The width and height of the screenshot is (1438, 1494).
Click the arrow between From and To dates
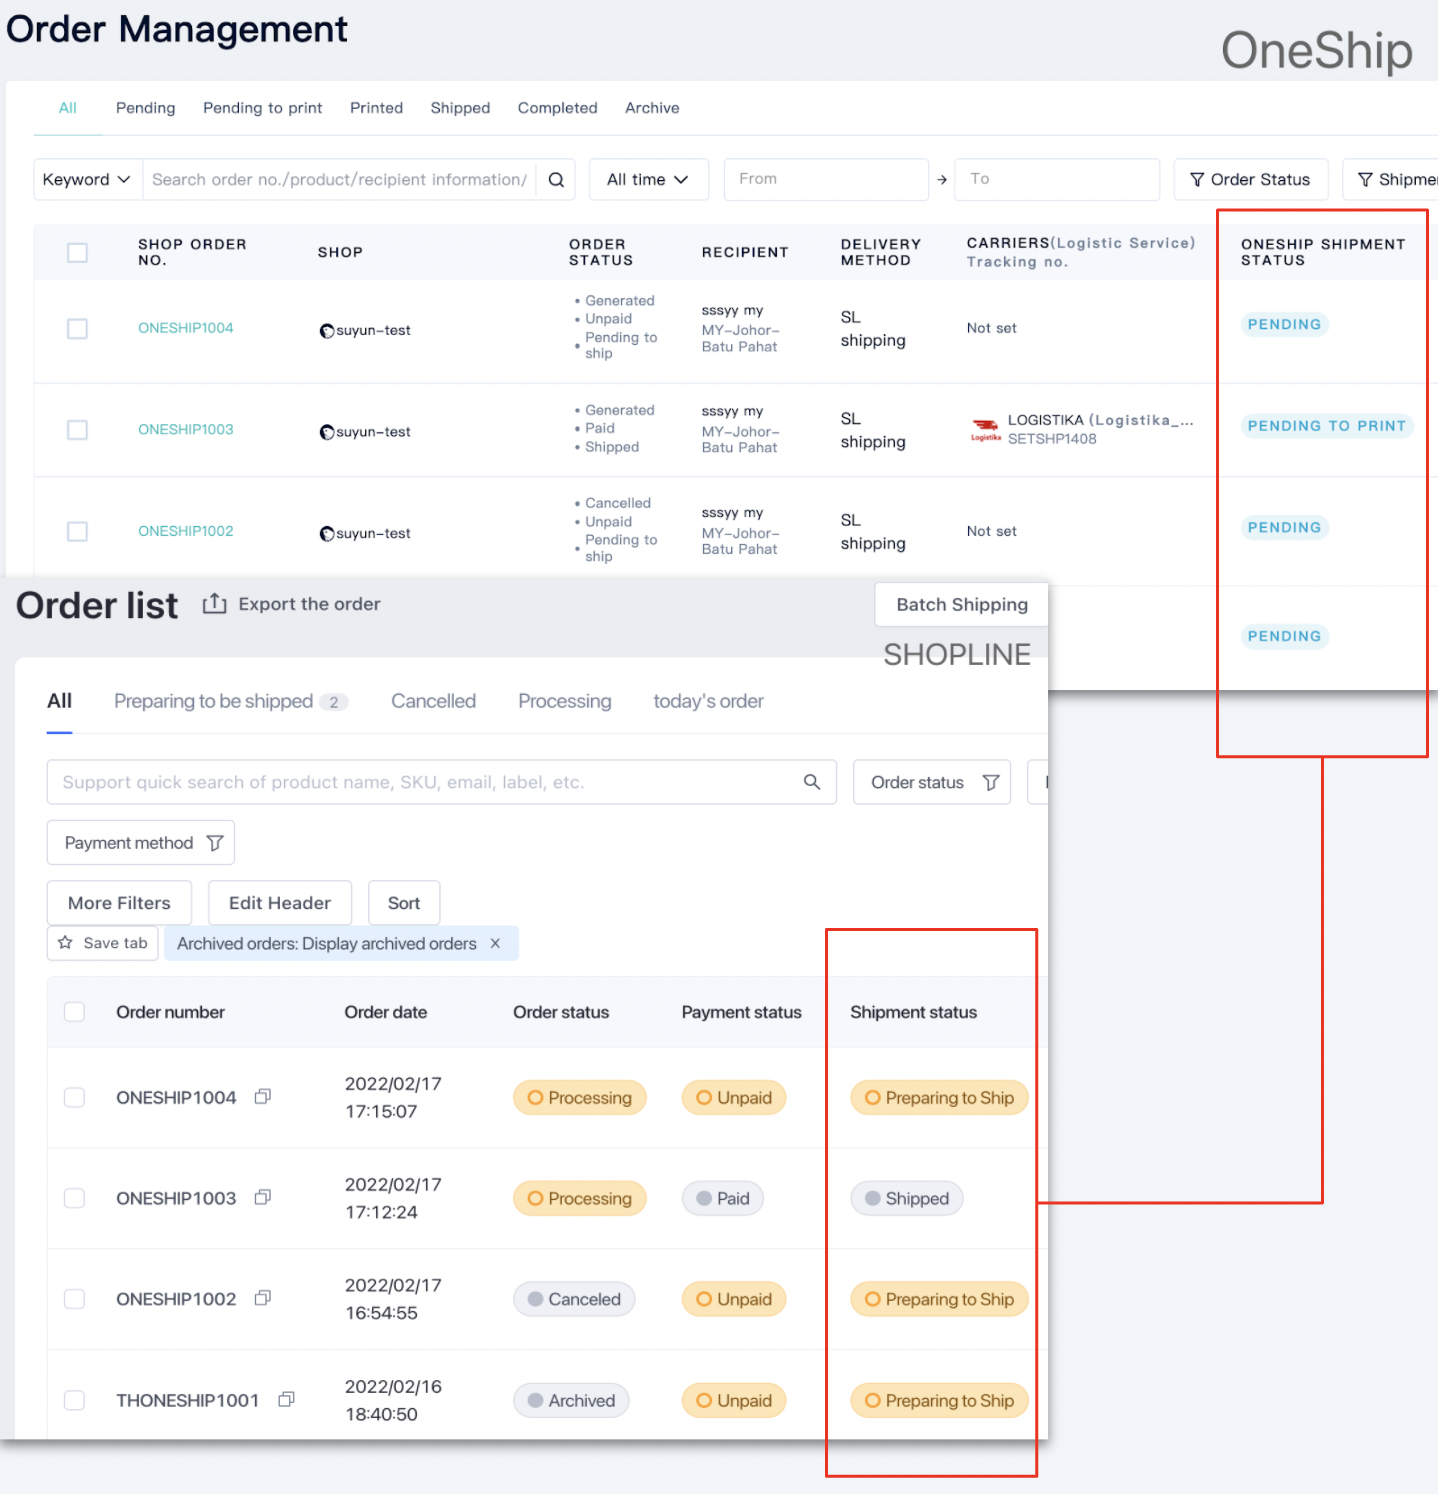[942, 180]
